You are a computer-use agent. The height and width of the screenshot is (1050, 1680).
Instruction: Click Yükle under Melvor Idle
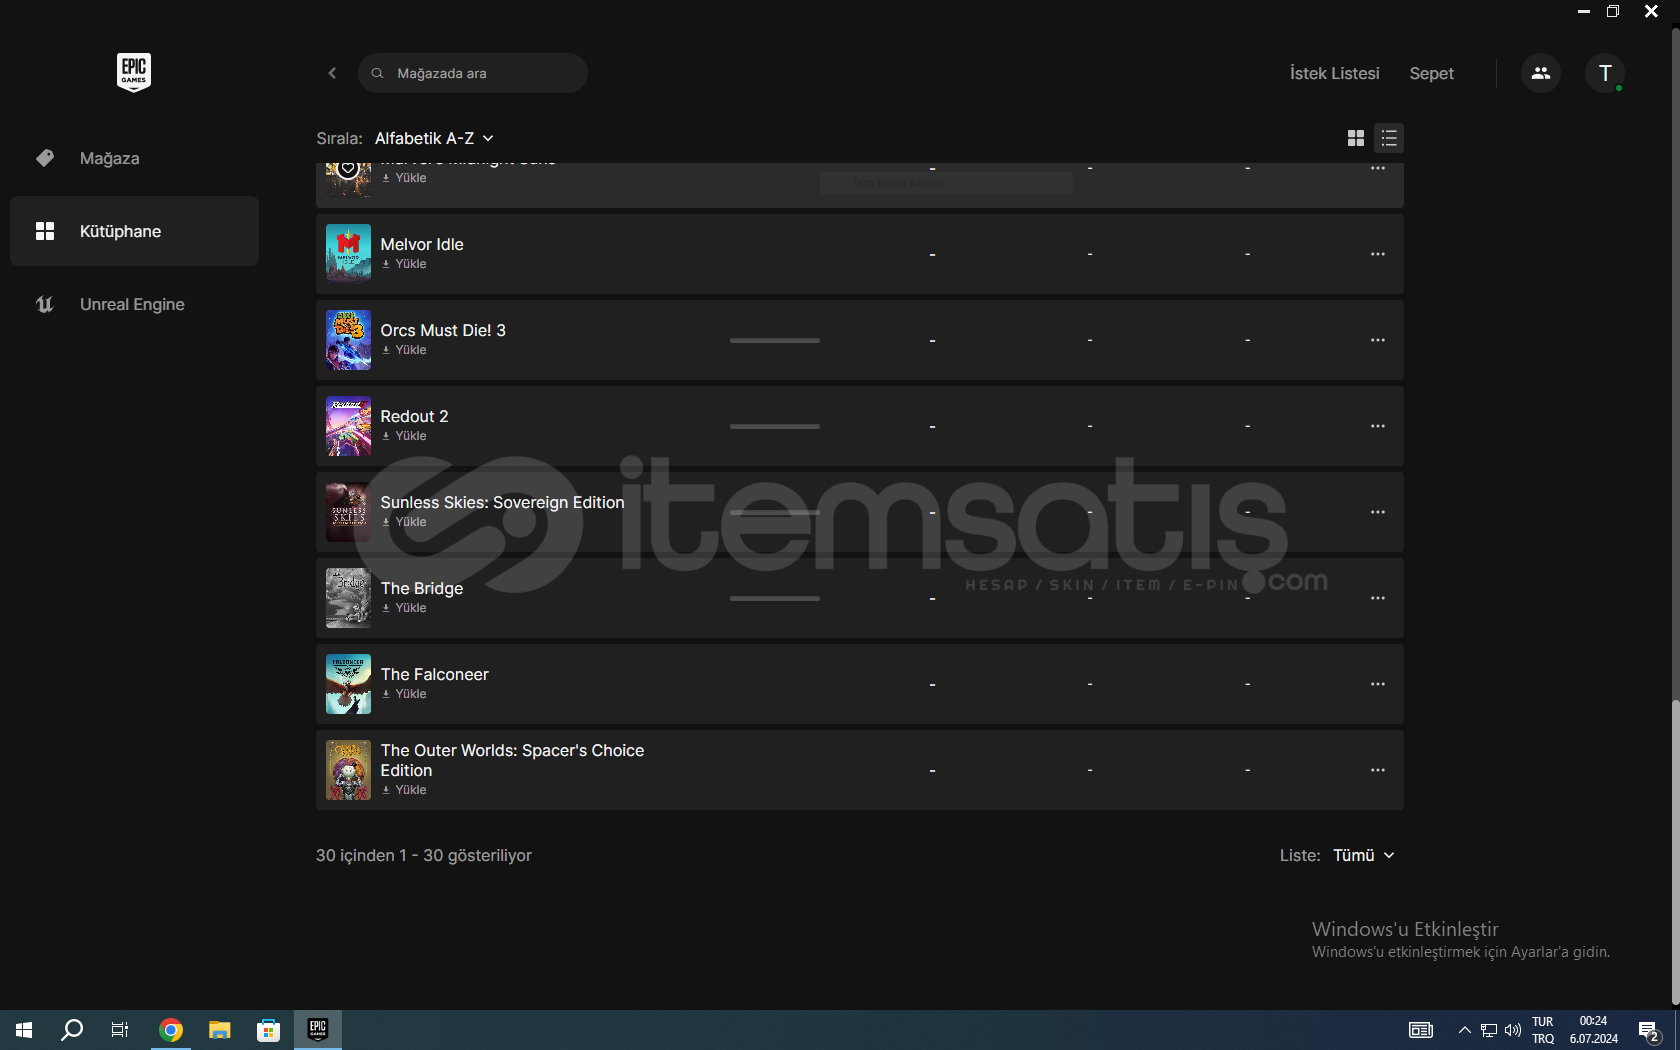click(404, 264)
